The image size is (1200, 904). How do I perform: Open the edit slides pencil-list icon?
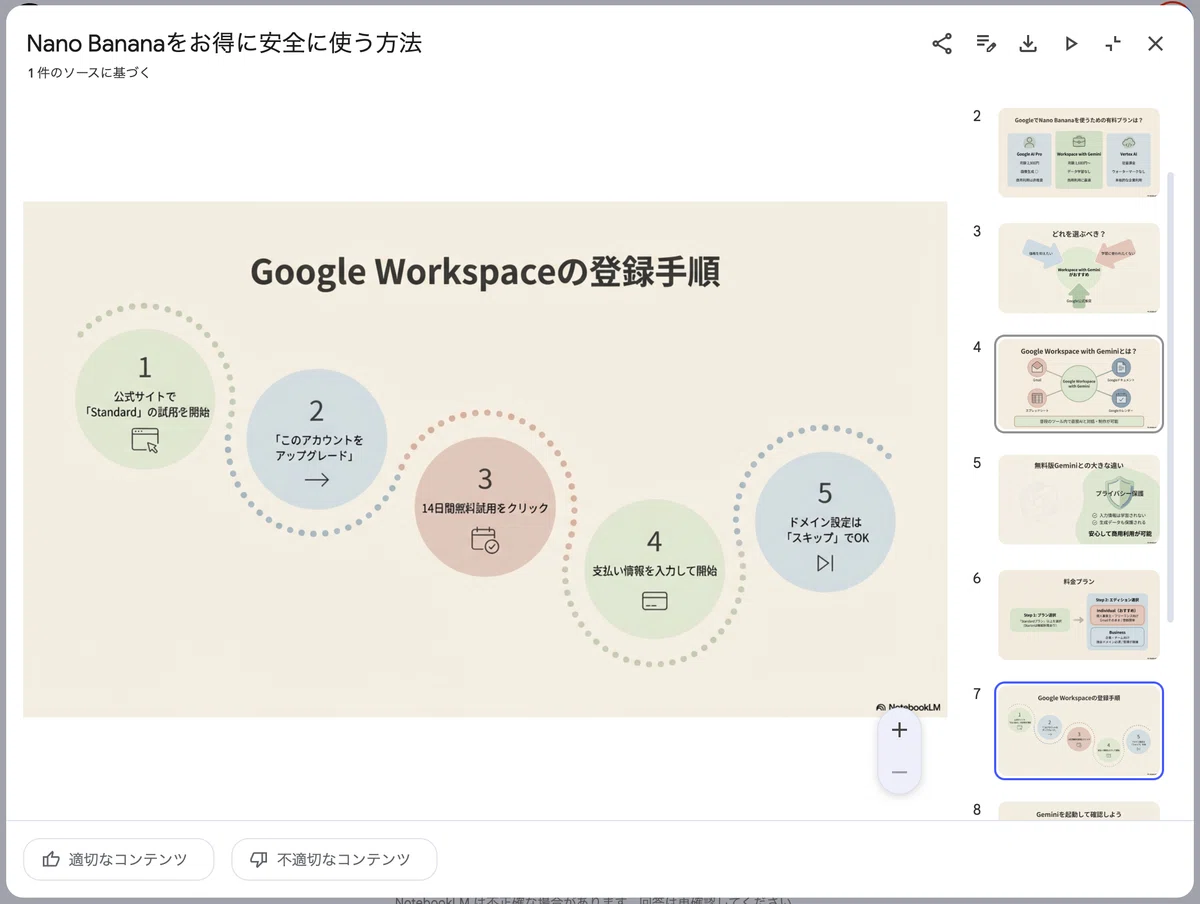[986, 43]
